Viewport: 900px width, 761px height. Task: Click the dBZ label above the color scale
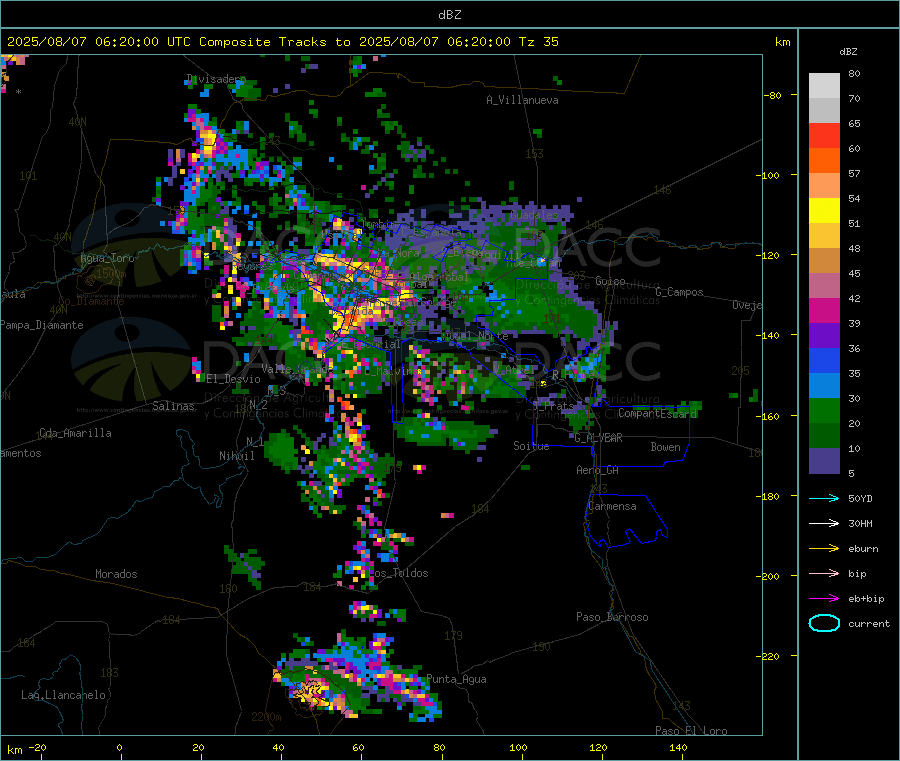click(848, 52)
